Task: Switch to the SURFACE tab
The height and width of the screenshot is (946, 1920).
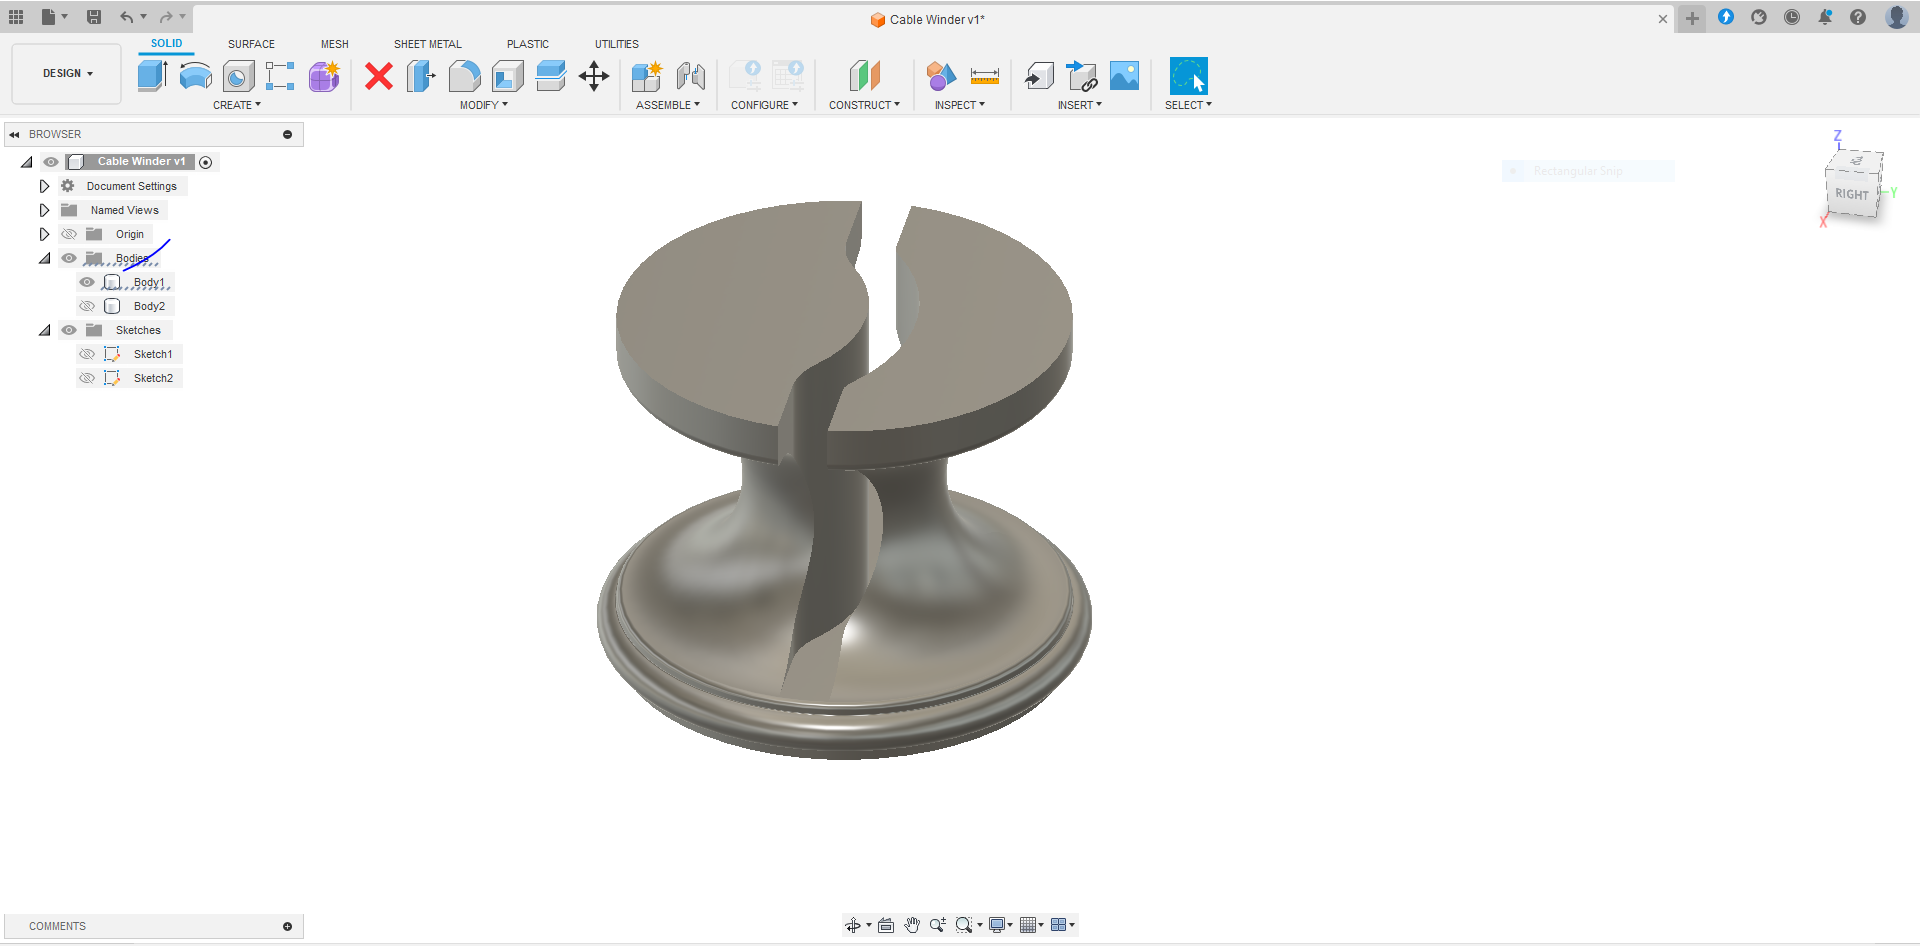Action: [x=251, y=44]
